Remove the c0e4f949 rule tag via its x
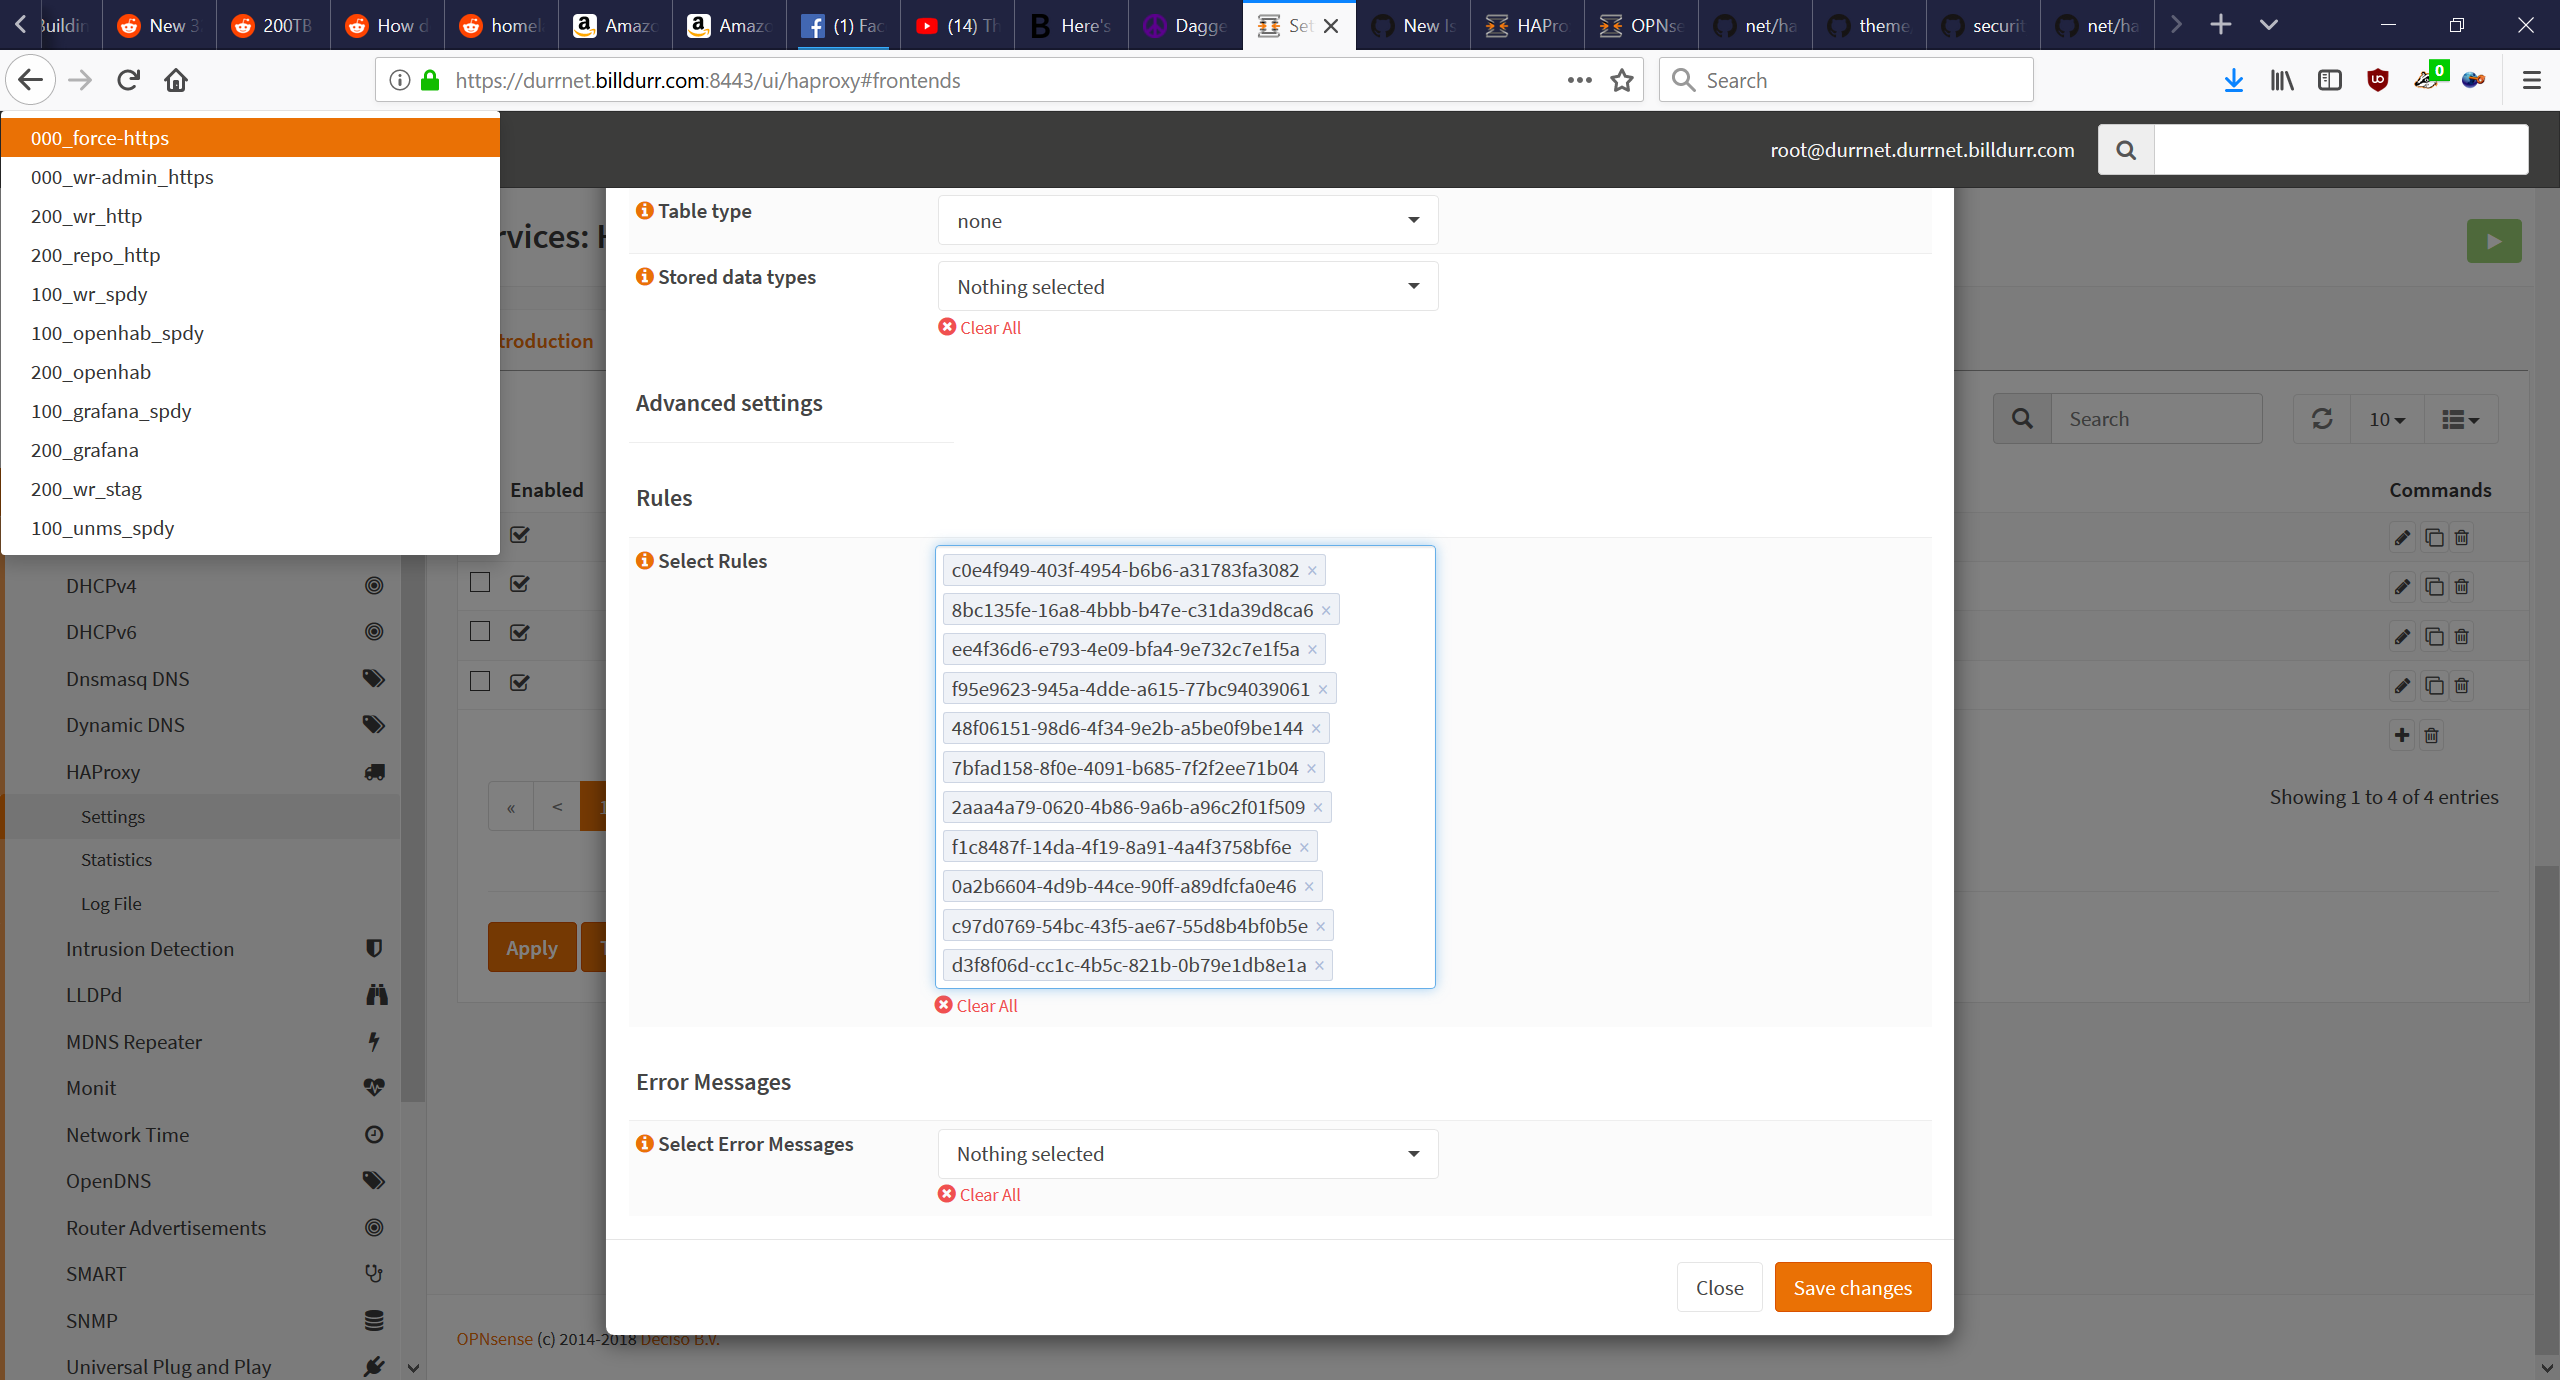2560x1380 pixels. click(x=1312, y=571)
